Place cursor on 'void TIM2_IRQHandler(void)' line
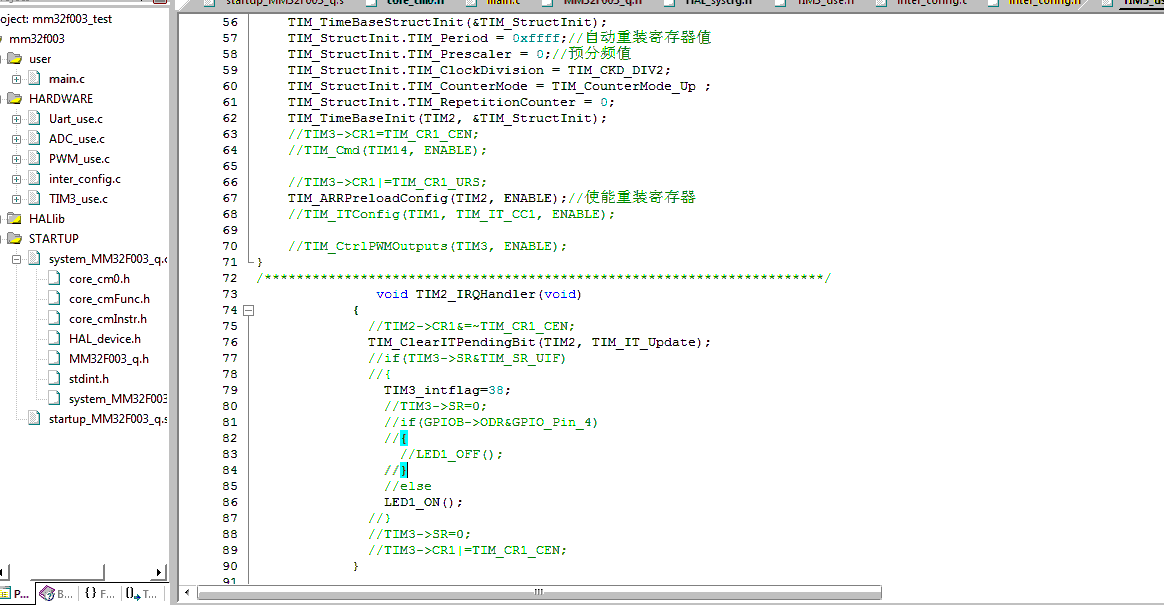 (479, 294)
